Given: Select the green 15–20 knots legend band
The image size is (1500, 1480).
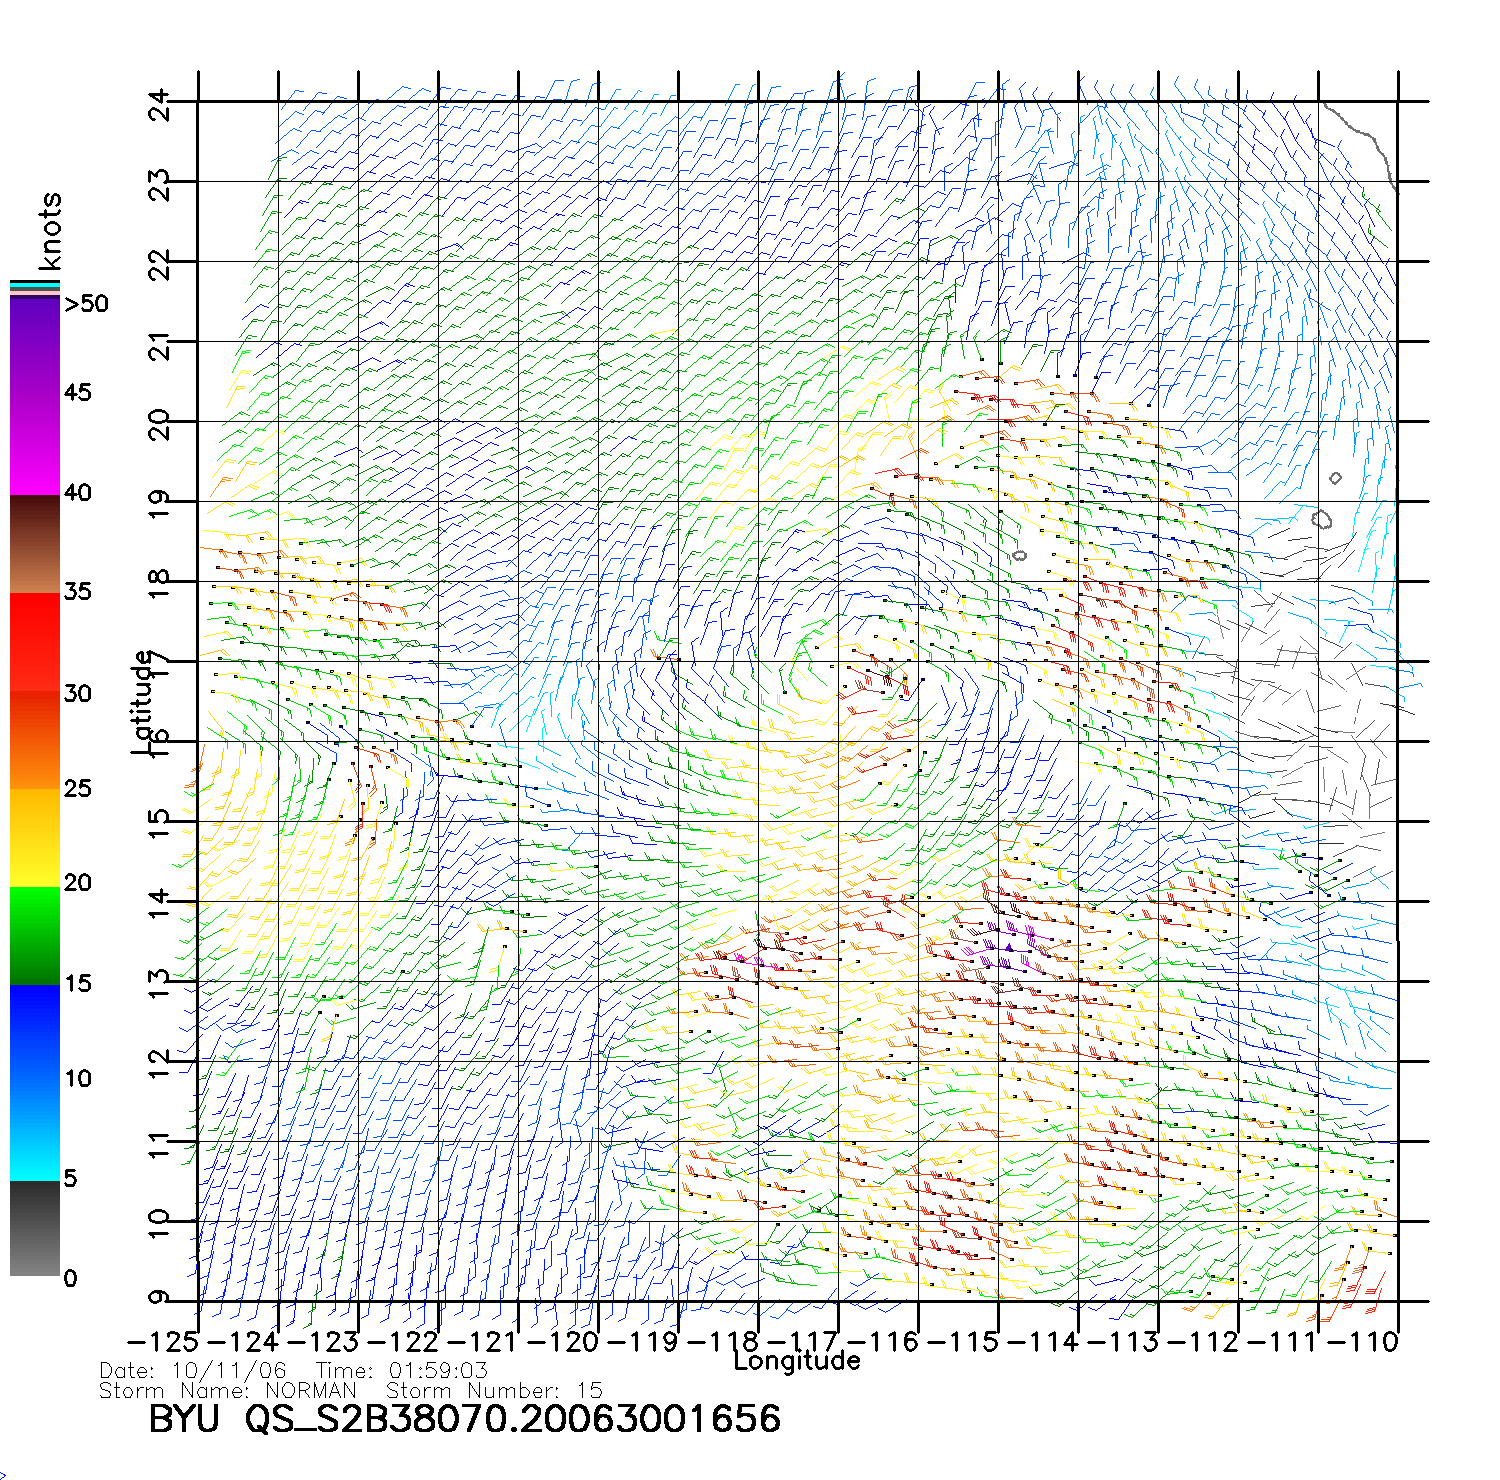Looking at the screenshot, I should coord(35,935).
